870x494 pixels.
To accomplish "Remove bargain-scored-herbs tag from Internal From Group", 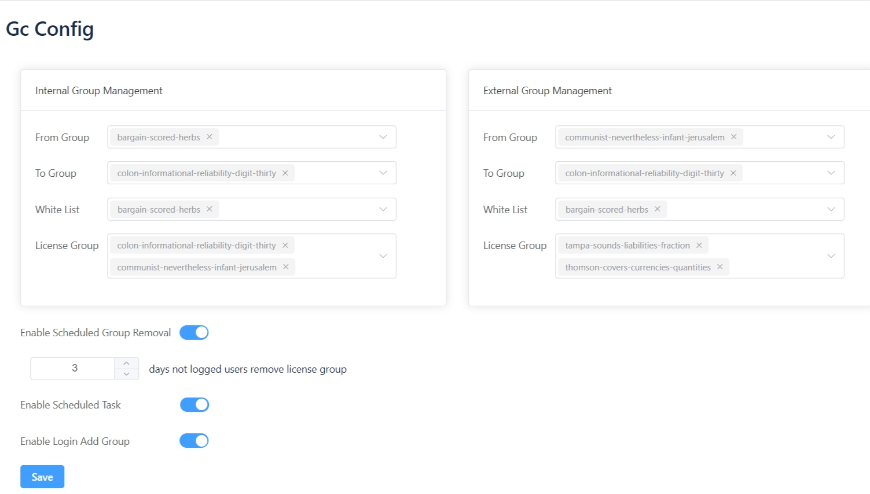I will point(210,137).
